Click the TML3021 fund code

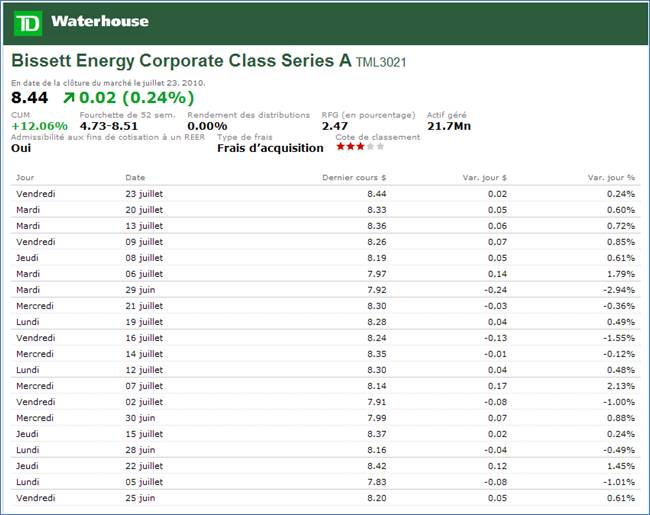(x=381, y=63)
